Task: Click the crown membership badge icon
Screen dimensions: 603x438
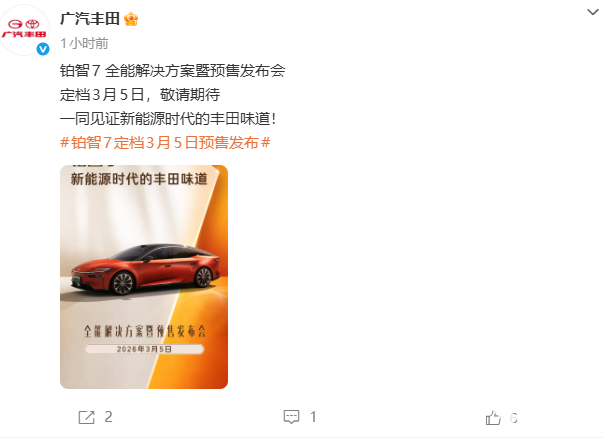Action: [x=131, y=19]
